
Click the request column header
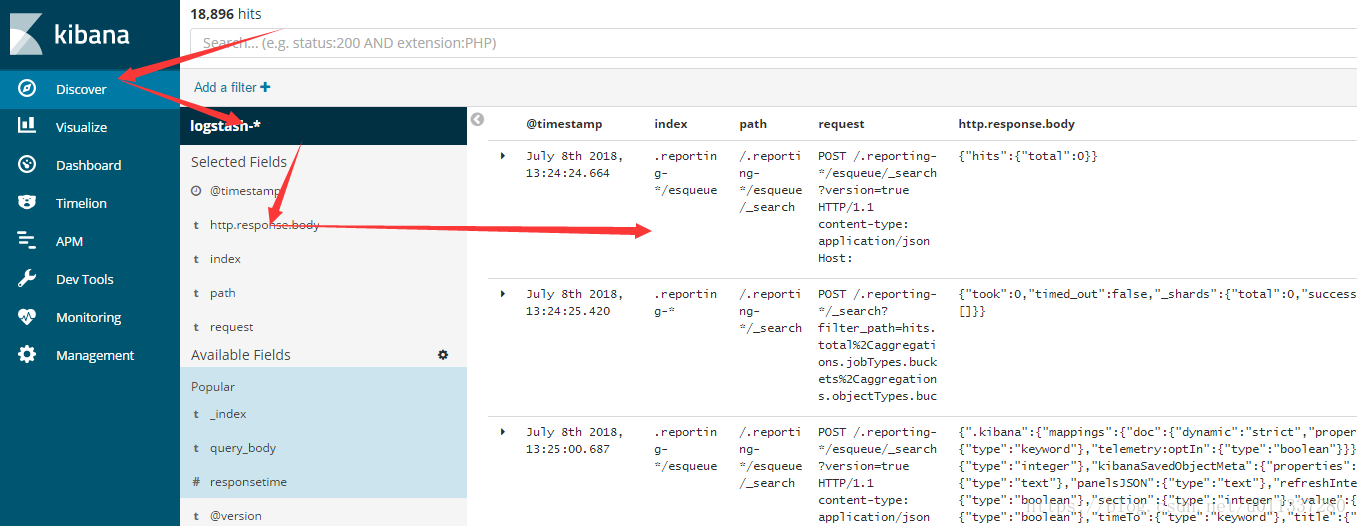click(x=841, y=124)
